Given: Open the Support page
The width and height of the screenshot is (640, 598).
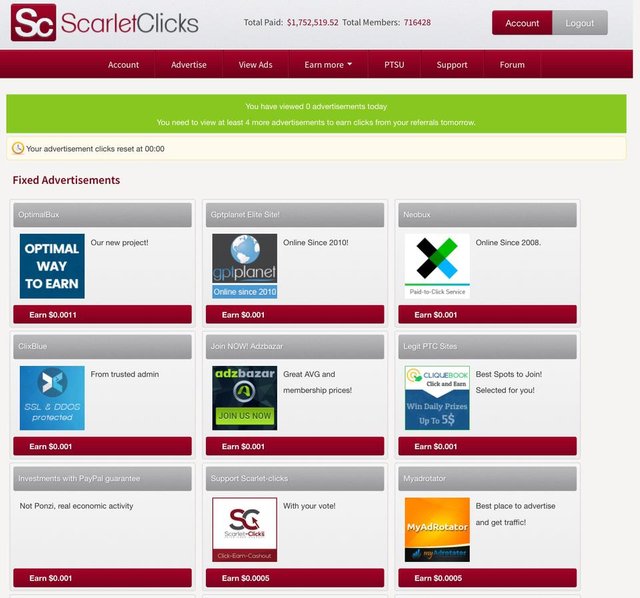Looking at the screenshot, I should pos(452,64).
